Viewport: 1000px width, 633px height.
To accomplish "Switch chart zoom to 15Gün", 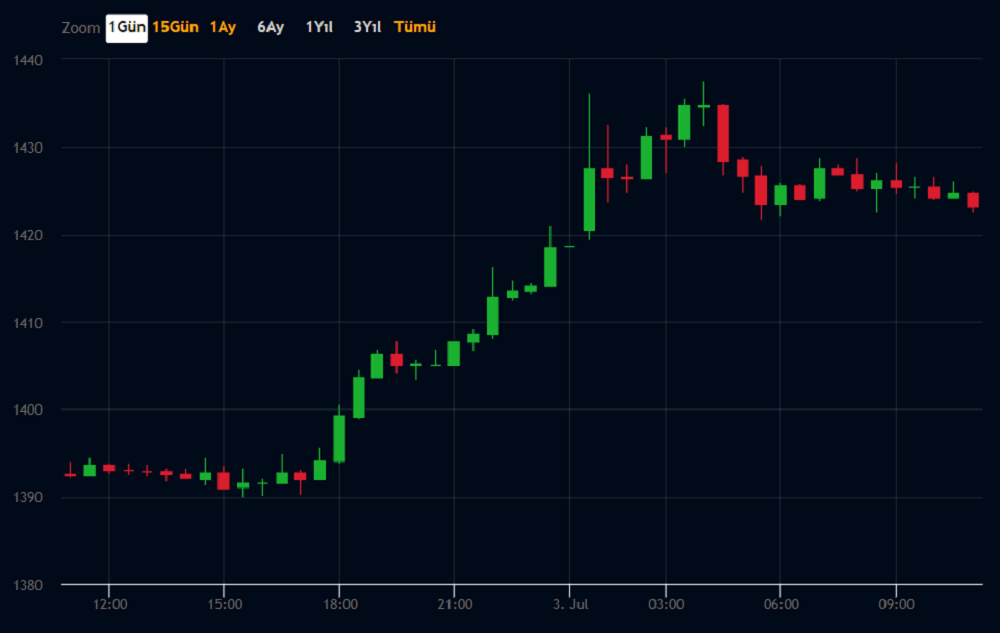I will click(x=175, y=27).
